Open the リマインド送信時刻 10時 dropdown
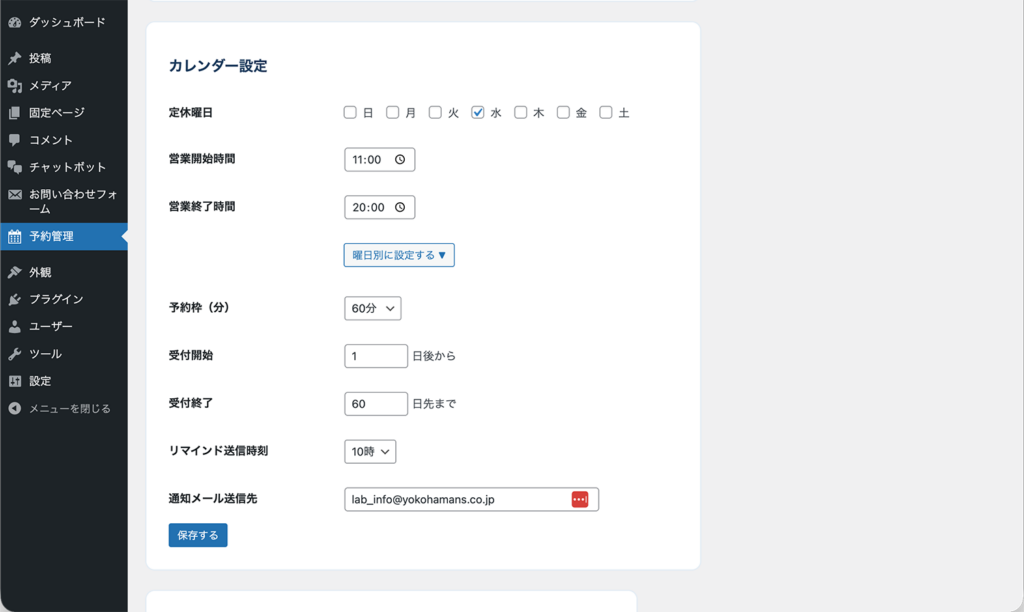The width and height of the screenshot is (1024, 612). (x=370, y=452)
